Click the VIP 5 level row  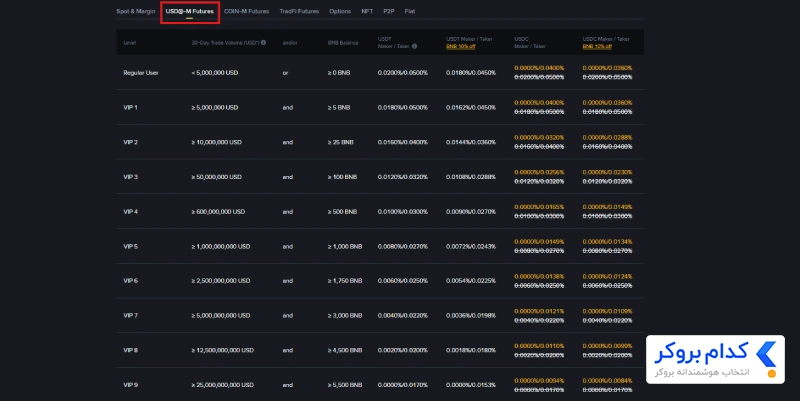tap(380, 246)
